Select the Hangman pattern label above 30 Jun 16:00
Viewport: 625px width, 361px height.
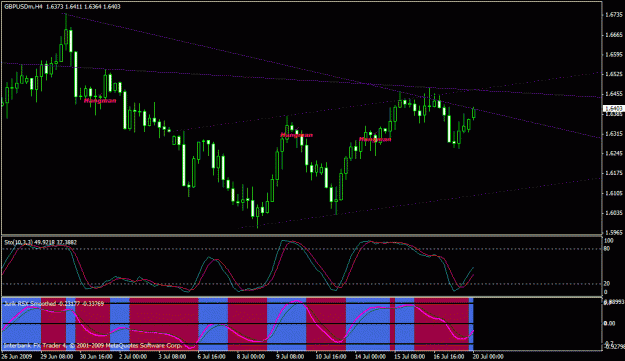coord(100,101)
